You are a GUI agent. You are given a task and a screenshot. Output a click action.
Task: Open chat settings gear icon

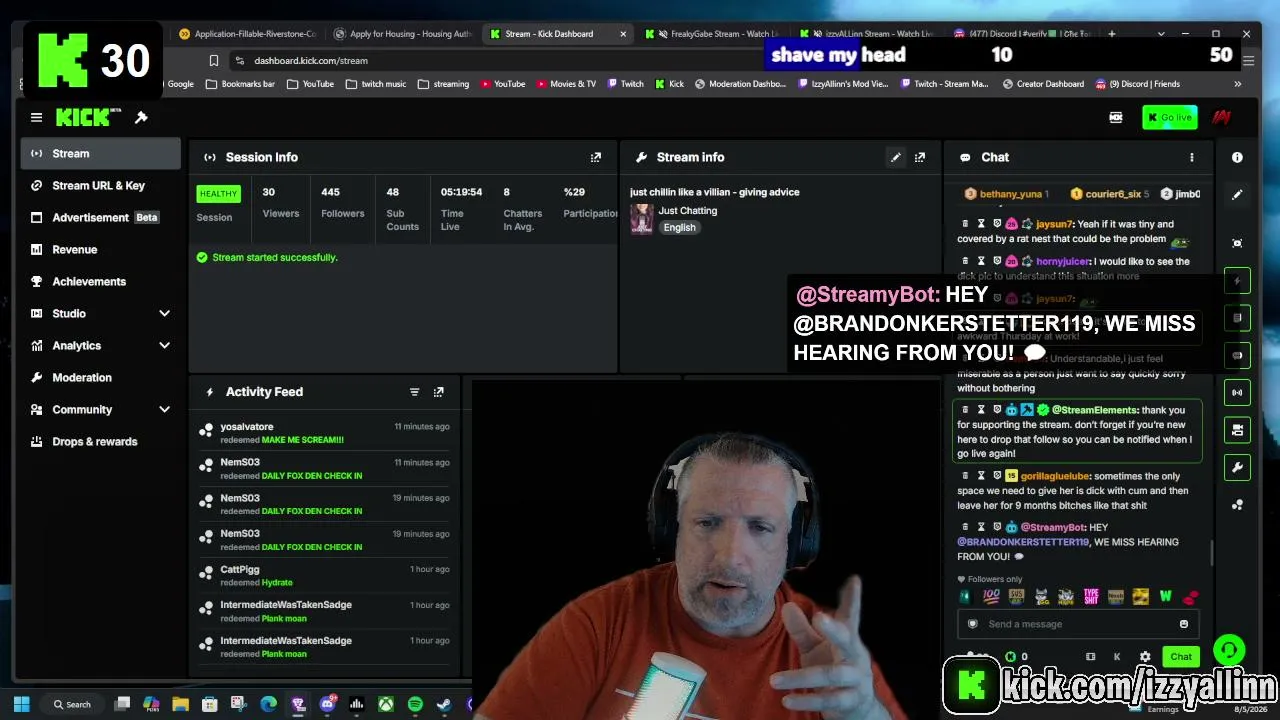[x=1145, y=657]
